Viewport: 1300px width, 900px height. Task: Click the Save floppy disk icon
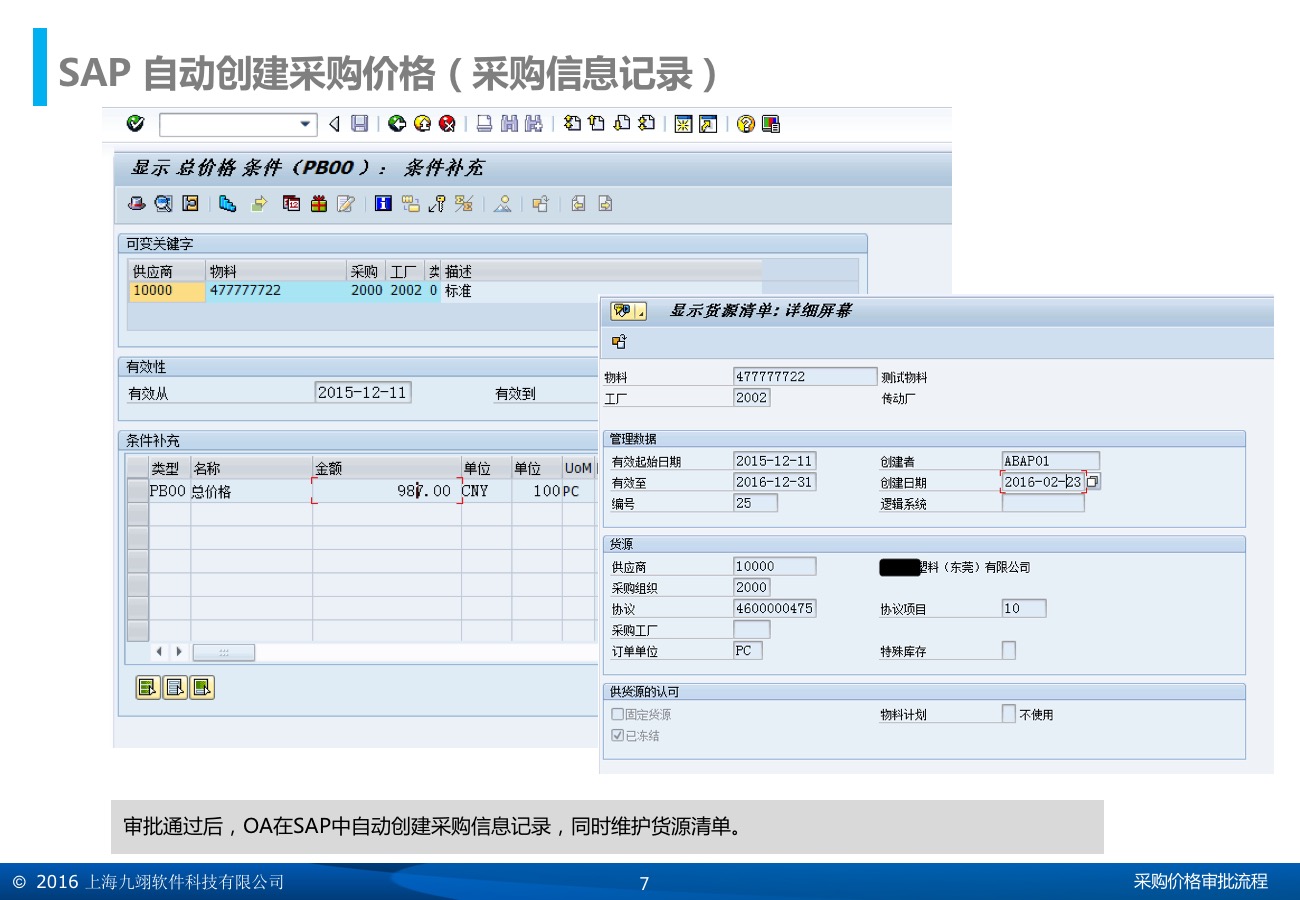click(x=359, y=124)
